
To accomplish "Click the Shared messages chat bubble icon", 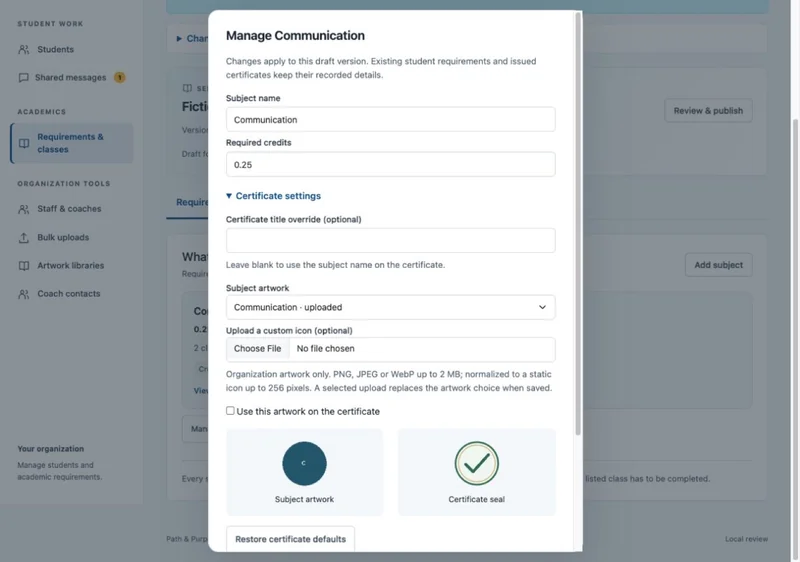I will (23, 78).
